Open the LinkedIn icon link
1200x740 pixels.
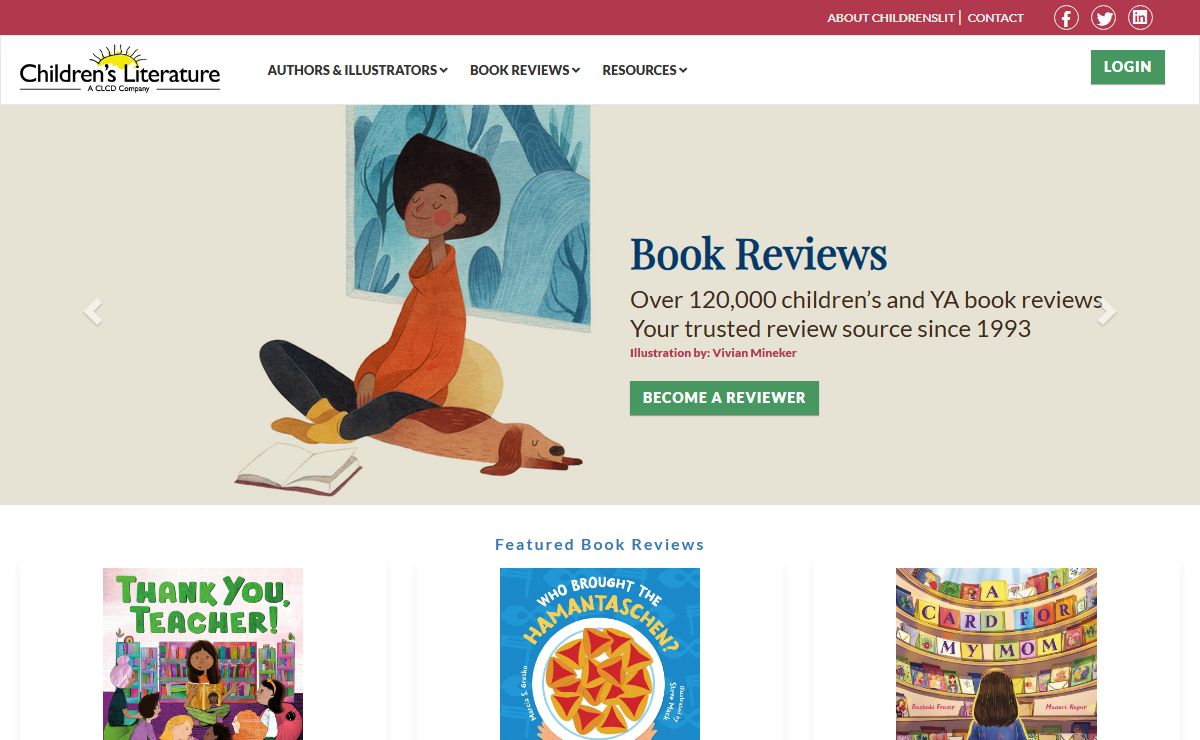(1140, 18)
